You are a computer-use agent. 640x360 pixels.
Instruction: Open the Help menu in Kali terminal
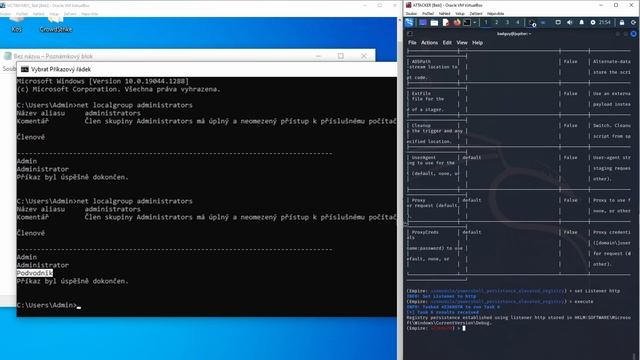(478, 42)
